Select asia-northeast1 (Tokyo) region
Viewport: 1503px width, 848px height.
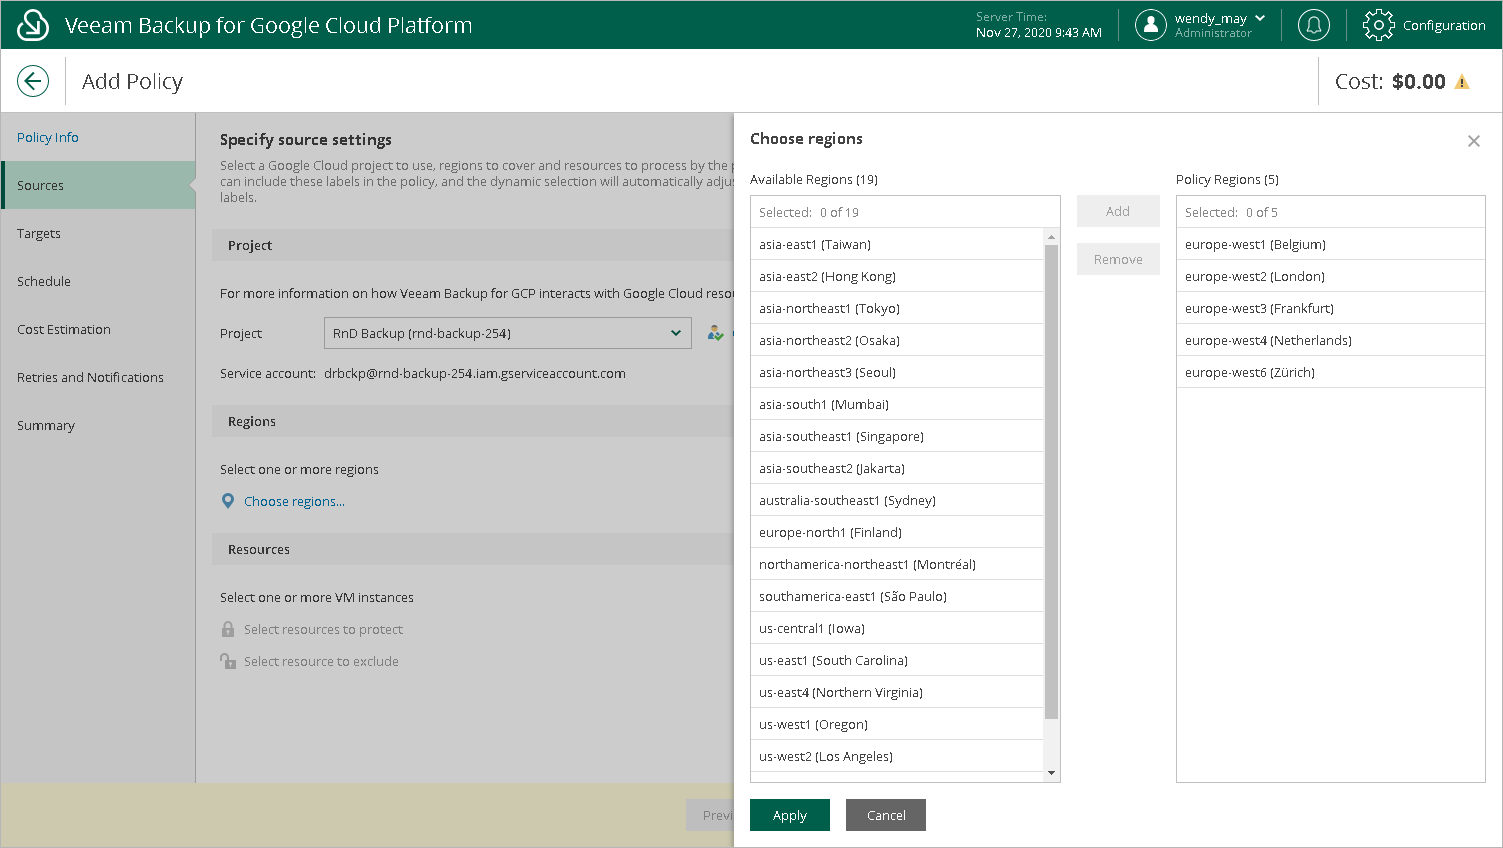(829, 308)
